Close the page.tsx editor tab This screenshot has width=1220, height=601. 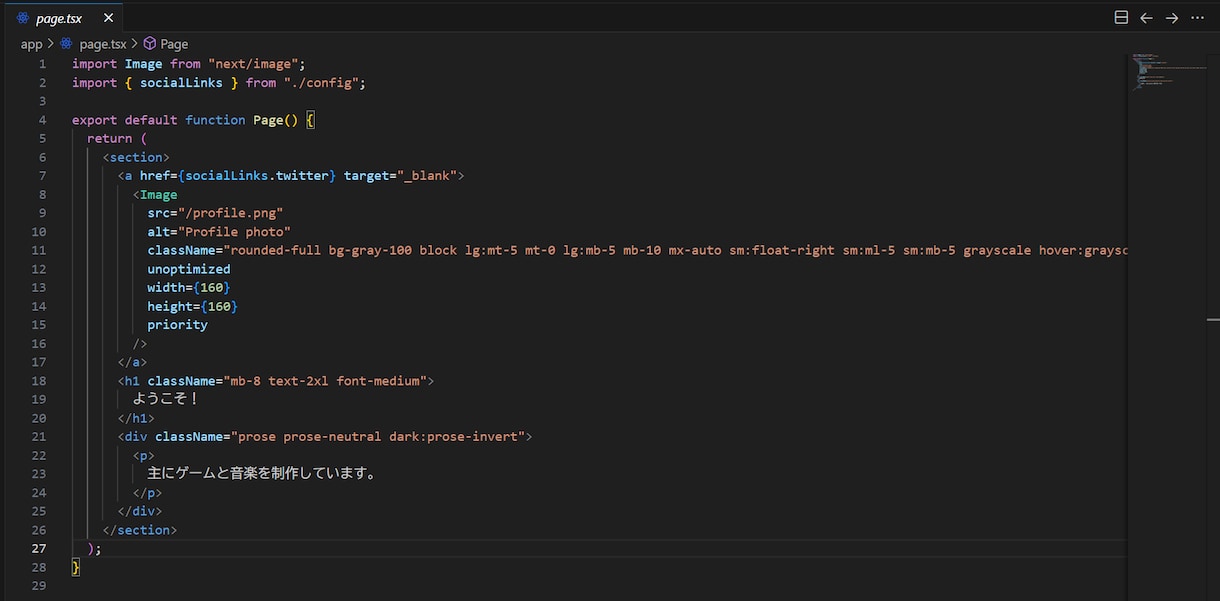pyautogui.click(x=108, y=18)
